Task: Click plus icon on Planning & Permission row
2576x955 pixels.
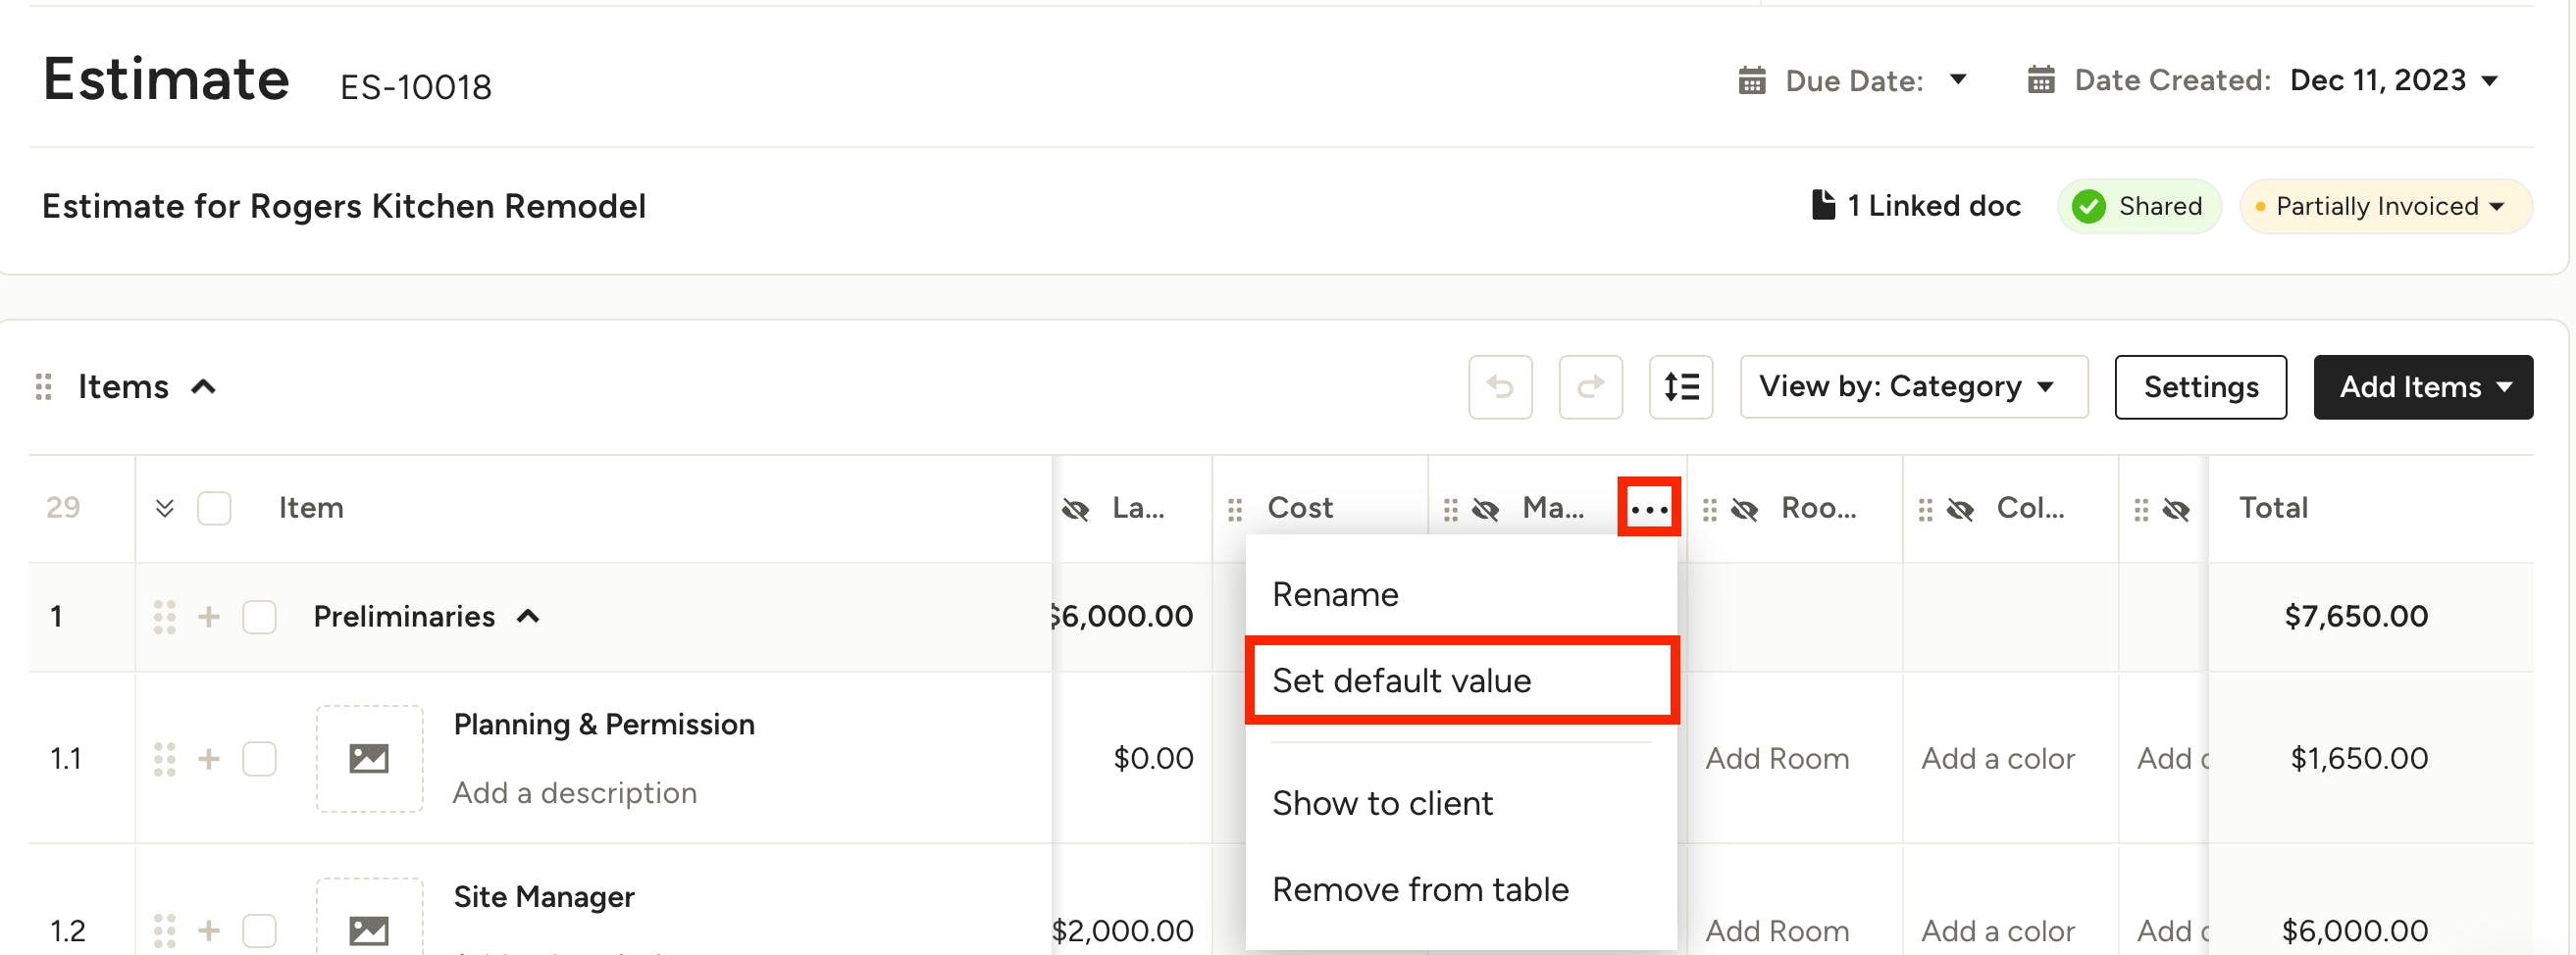Action: coord(209,758)
